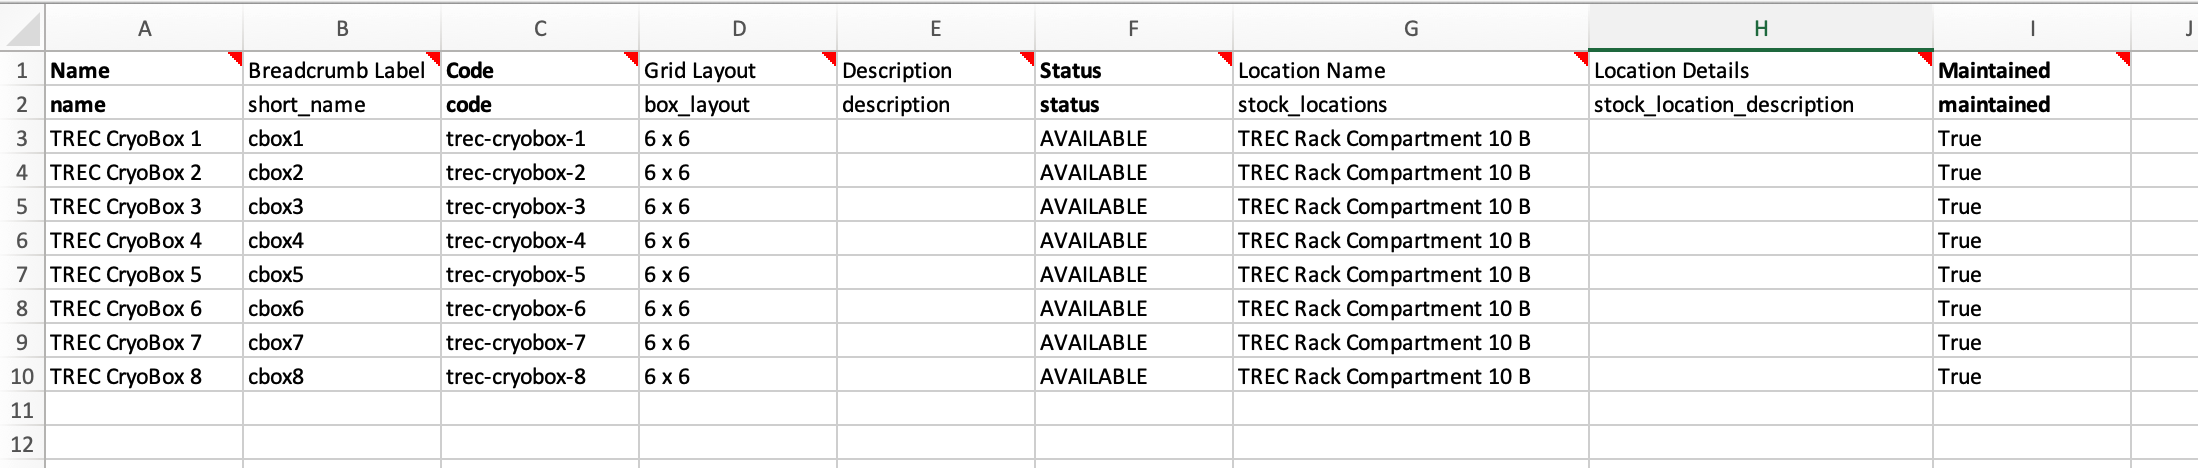The height and width of the screenshot is (468, 2198).
Task: Click empty Description cell in CryoBox 1 row
Action: coord(936,138)
